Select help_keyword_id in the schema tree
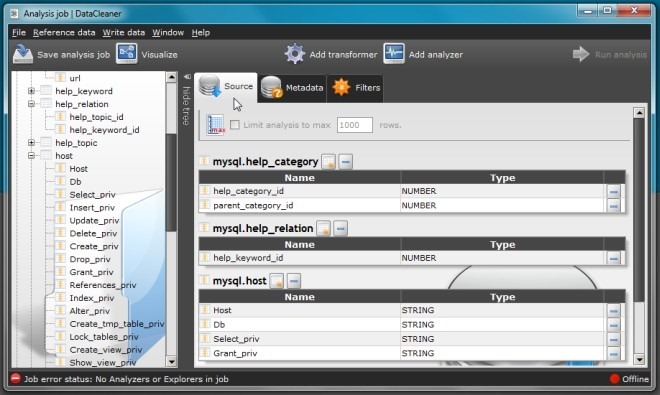Viewport: 660px width, 395px height. coord(104,130)
